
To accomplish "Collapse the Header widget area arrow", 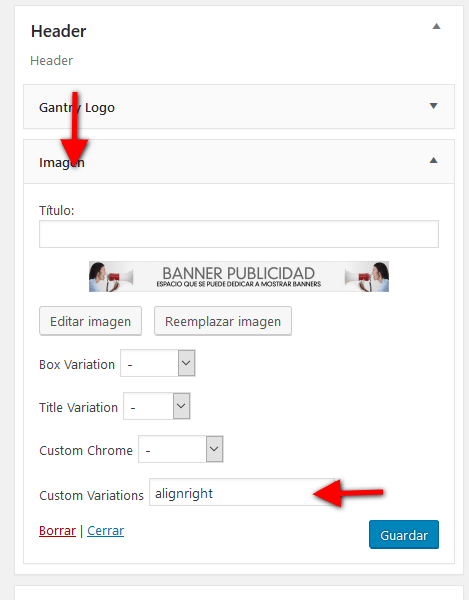I will click(436, 26).
